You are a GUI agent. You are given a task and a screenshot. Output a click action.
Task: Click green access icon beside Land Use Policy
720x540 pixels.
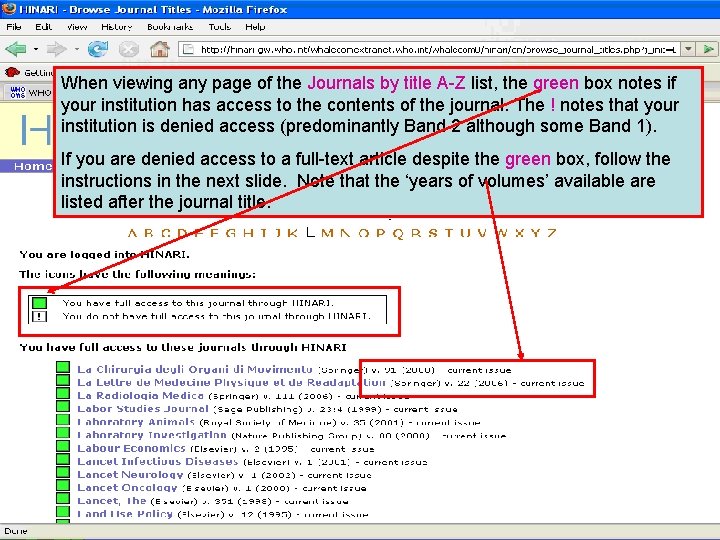[x=63, y=511]
